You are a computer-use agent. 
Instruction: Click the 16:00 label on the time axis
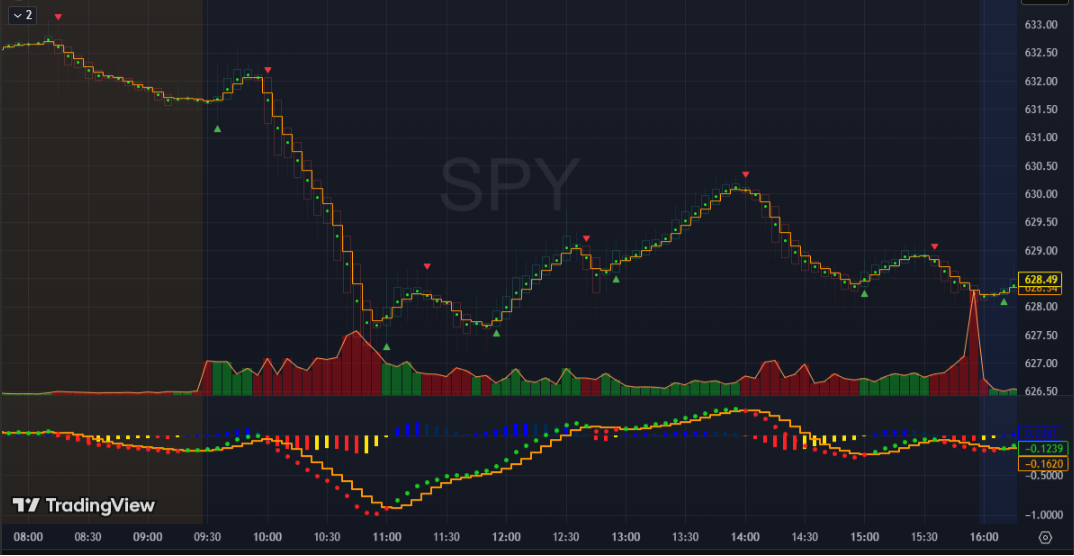point(985,537)
